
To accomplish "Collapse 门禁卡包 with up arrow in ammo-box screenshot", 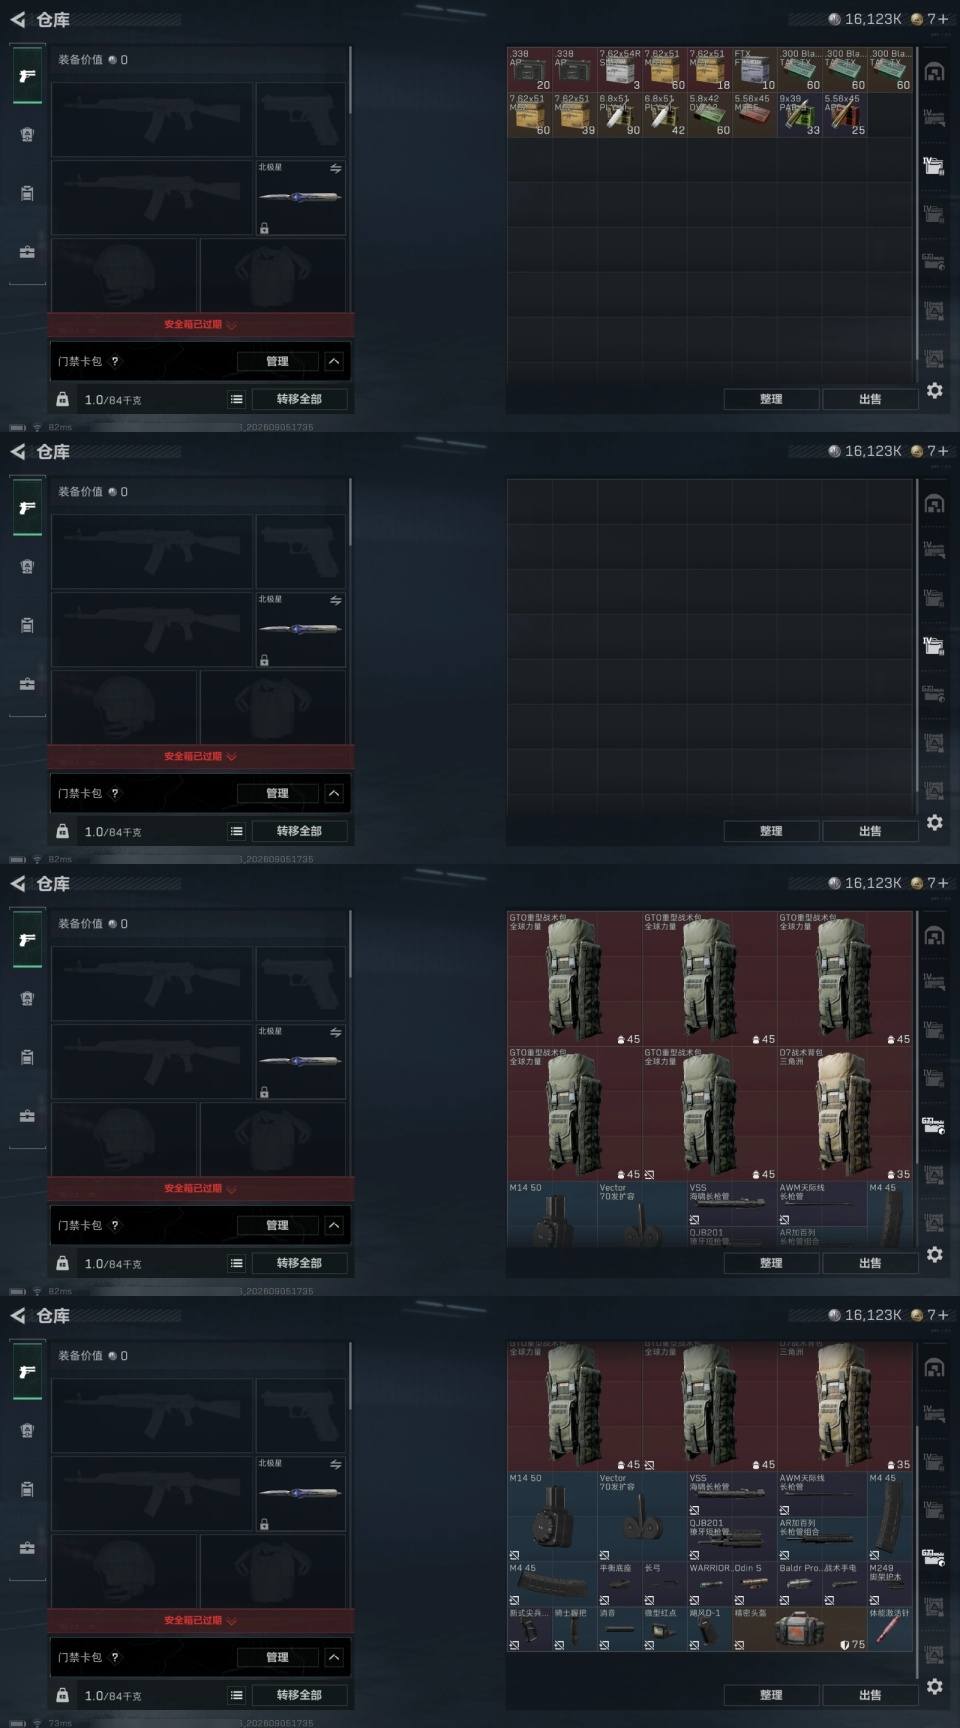I will 334,361.
